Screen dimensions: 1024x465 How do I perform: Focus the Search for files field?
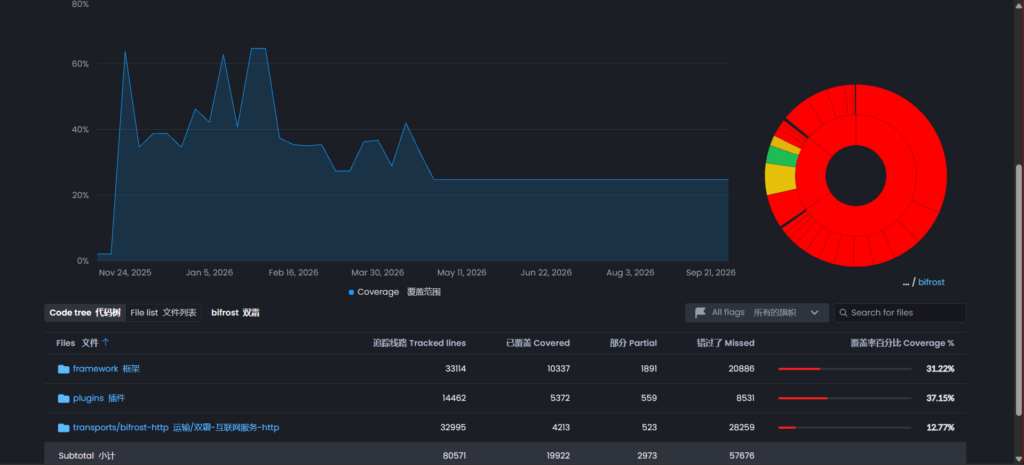point(900,313)
